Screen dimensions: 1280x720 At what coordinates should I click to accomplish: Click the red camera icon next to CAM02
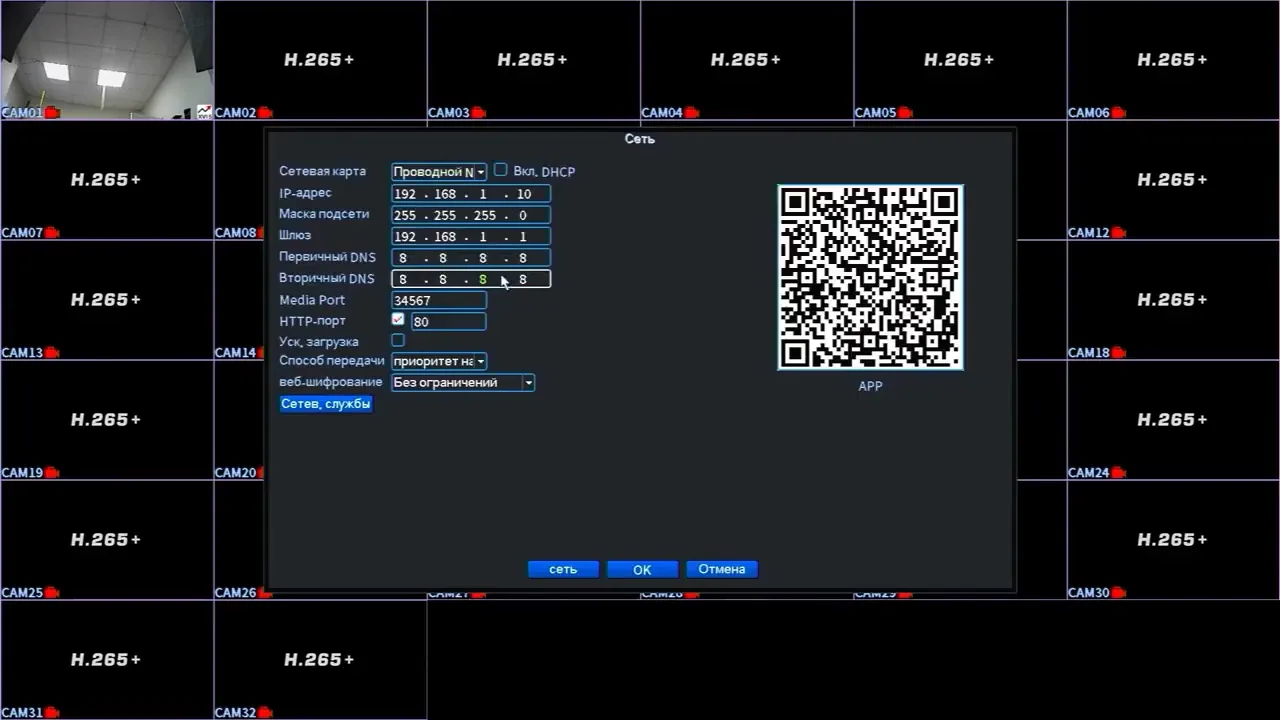point(265,113)
